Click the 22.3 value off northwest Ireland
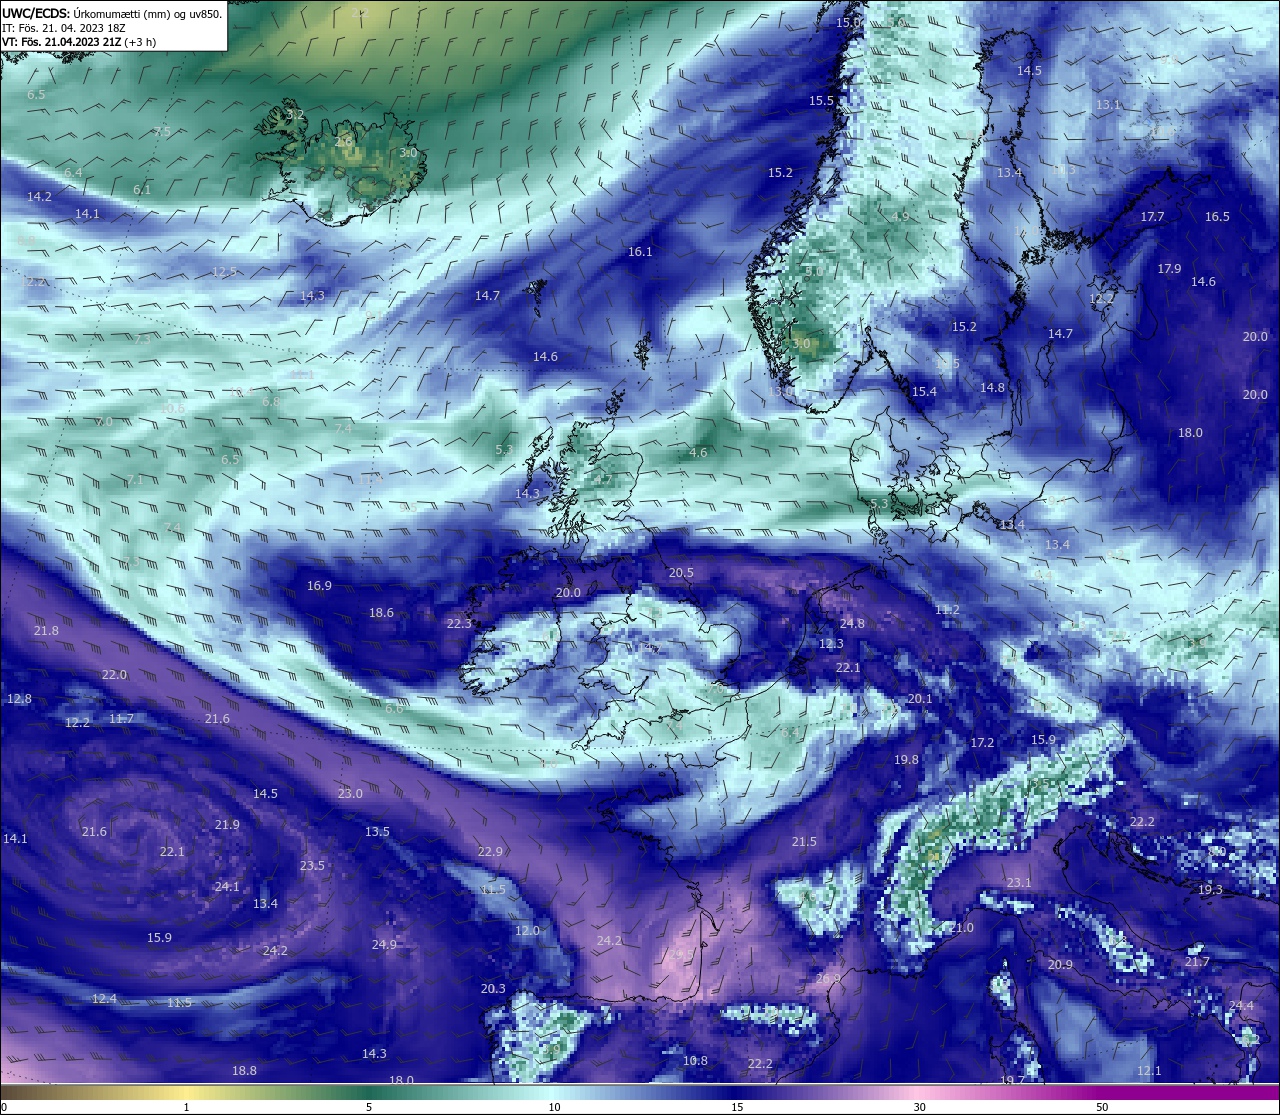Viewport: 1280px width, 1115px height. tap(459, 624)
